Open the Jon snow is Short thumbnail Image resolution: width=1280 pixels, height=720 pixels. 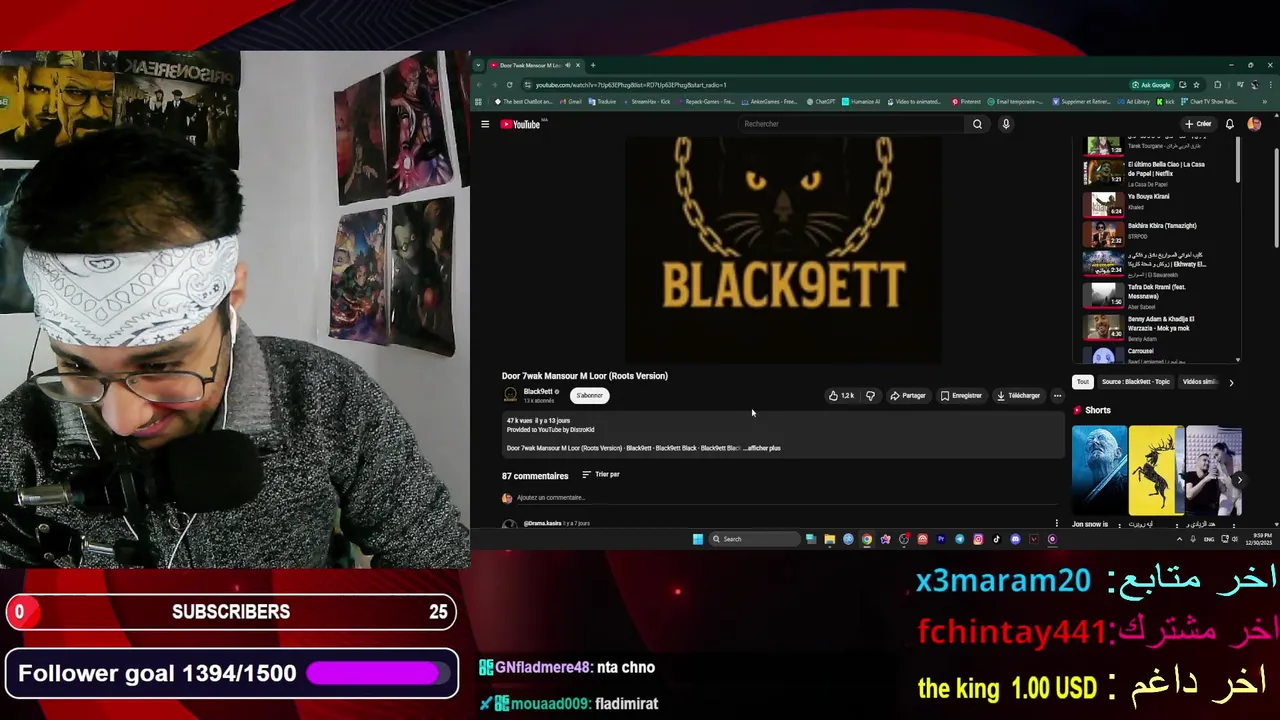pyautogui.click(x=1098, y=472)
